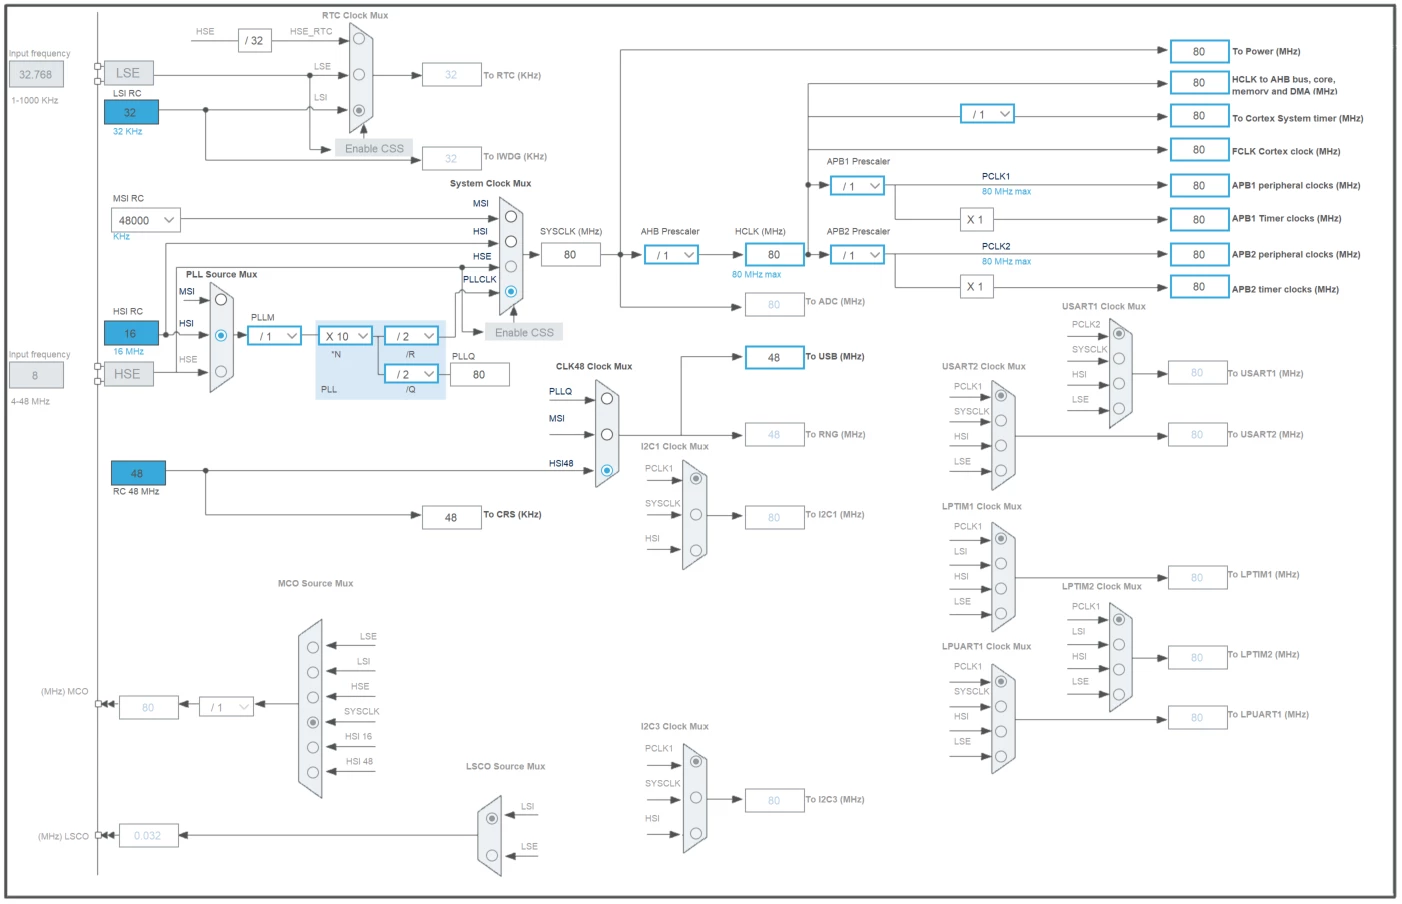Select LSI input on RTC Clock Mux
1402x904 pixels.
click(x=359, y=110)
